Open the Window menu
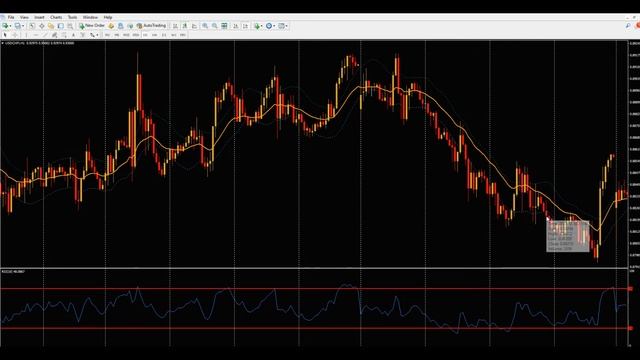 pyautogui.click(x=90, y=17)
